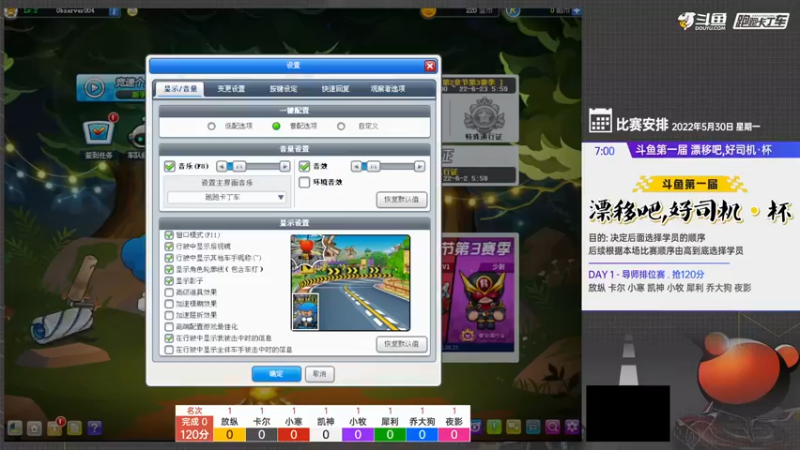Screen dimensions: 800x450
Task: Click the blue plus icon at top right
Action: click(577, 11)
